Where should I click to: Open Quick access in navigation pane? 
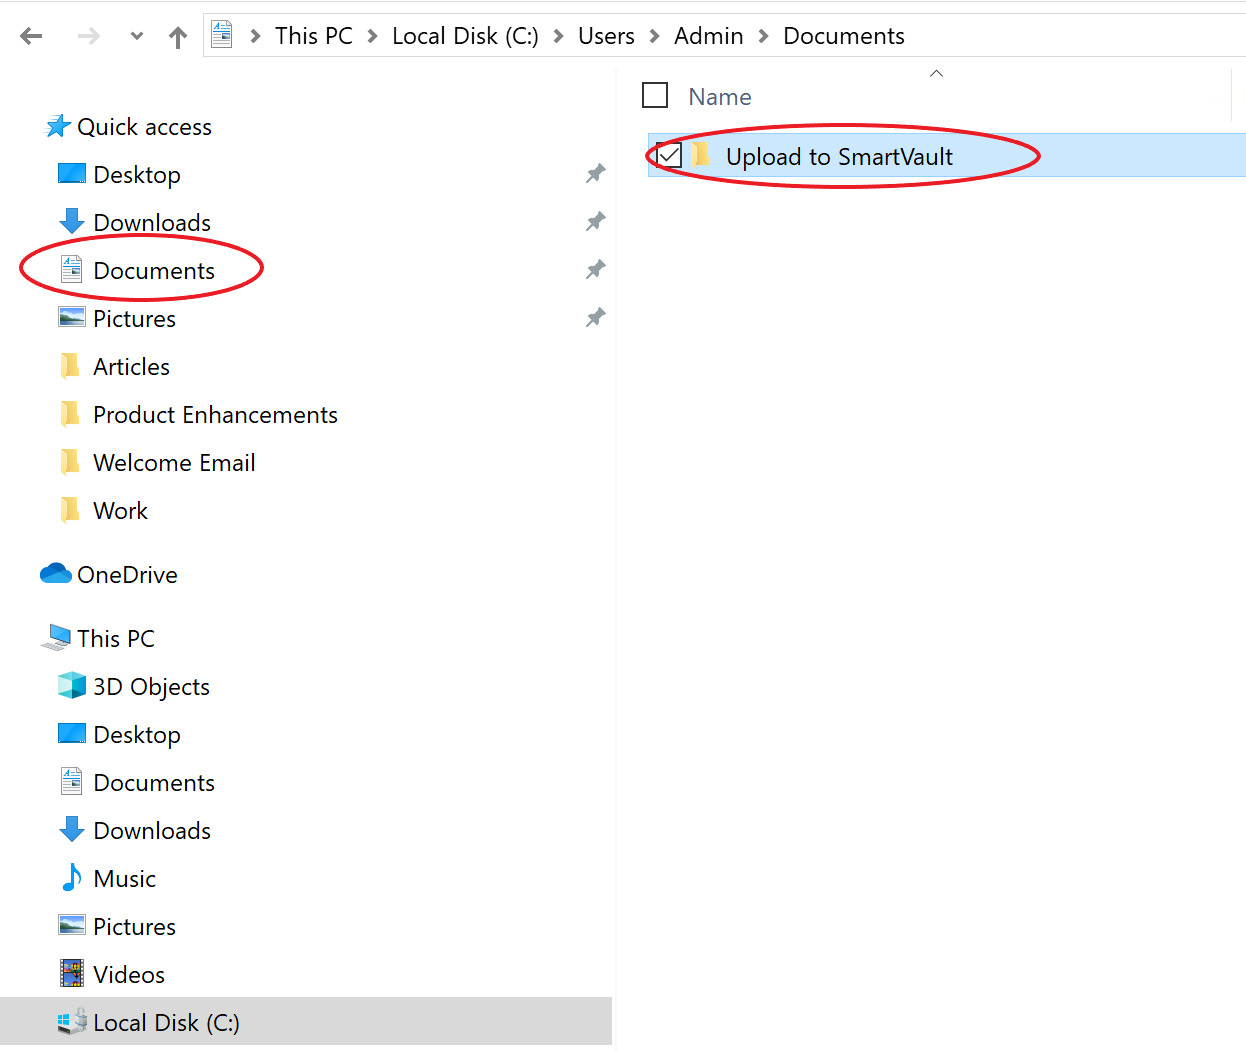click(x=145, y=127)
